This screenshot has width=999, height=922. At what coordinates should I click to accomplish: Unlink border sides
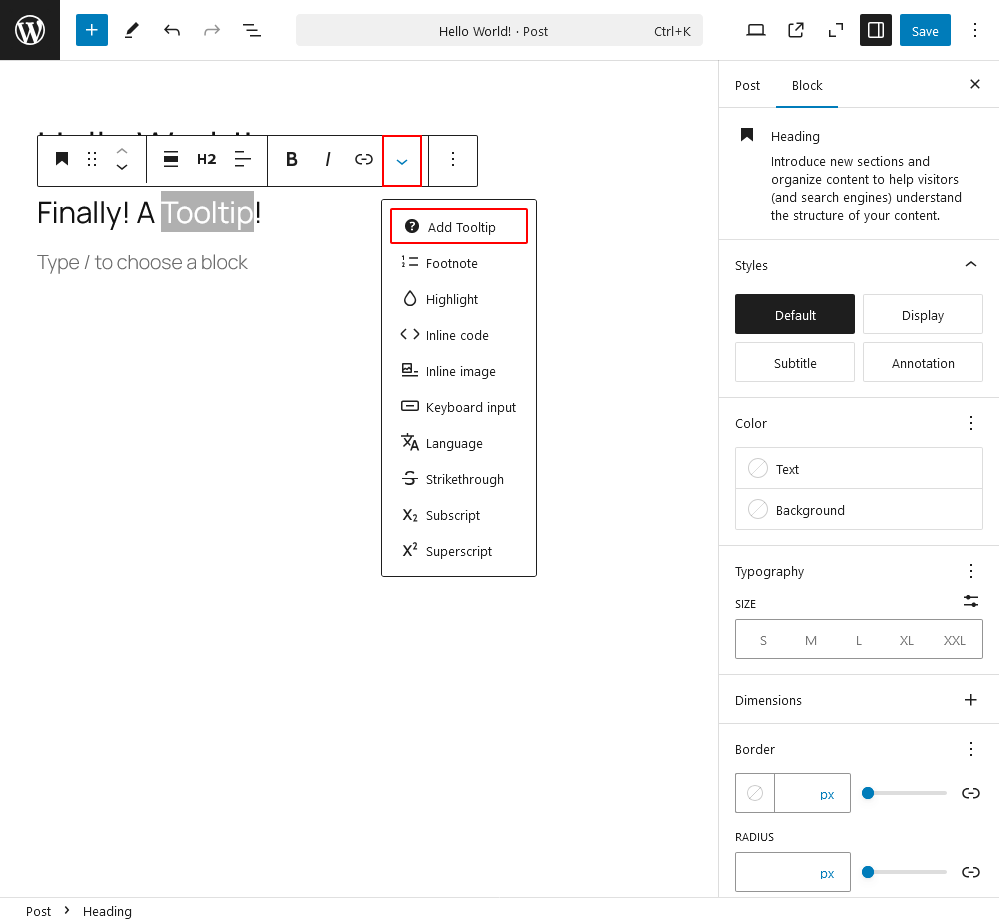coord(970,793)
